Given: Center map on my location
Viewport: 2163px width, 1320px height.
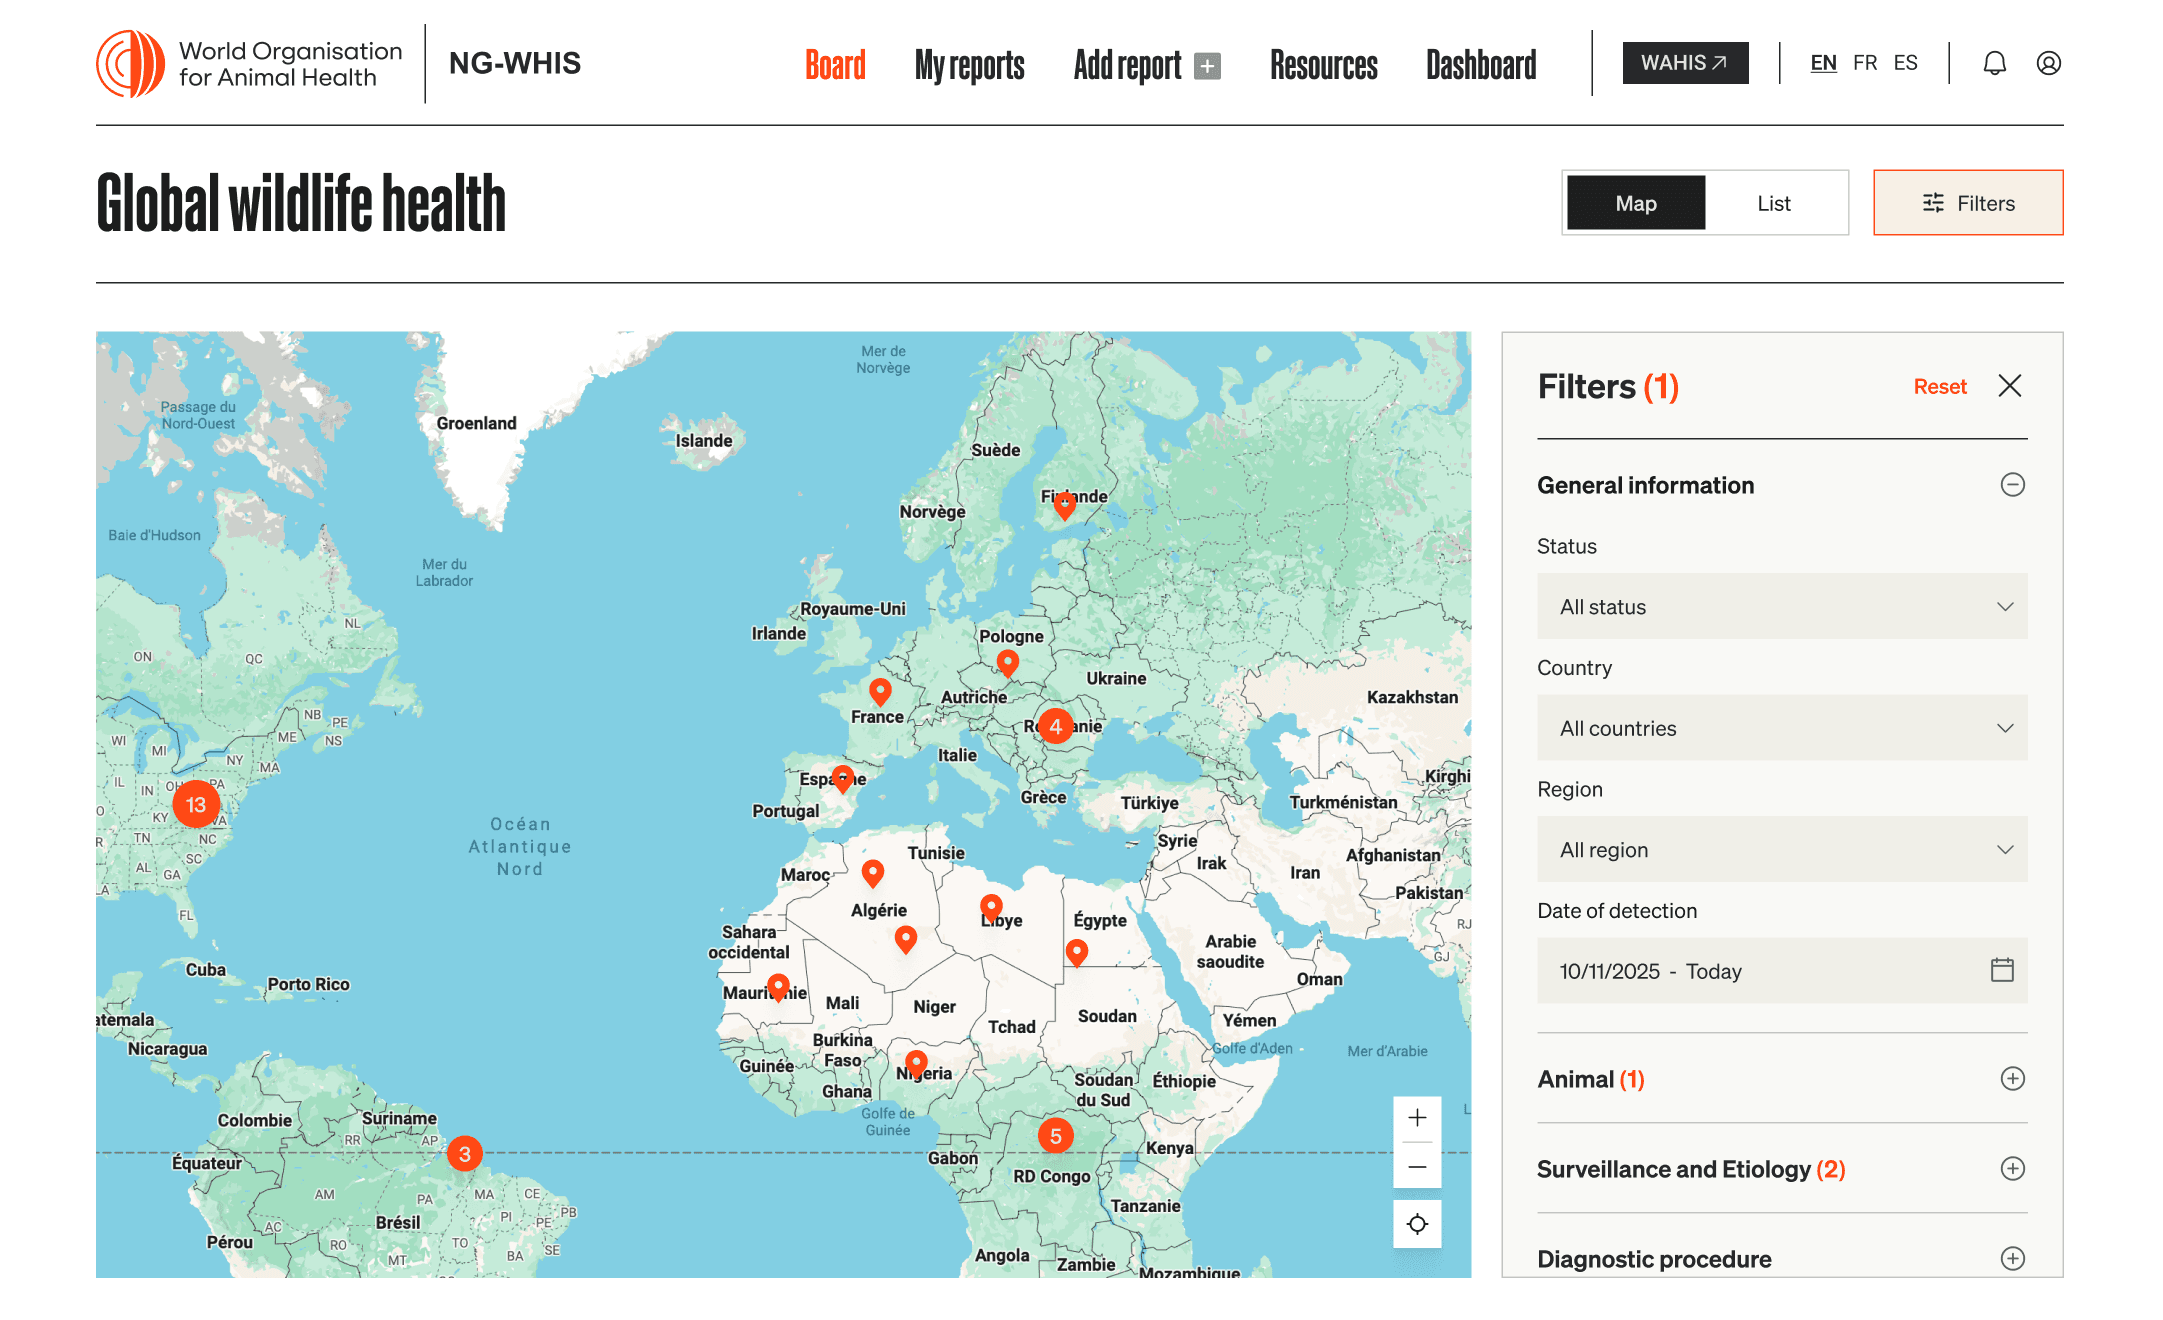Looking at the screenshot, I should (1417, 1224).
